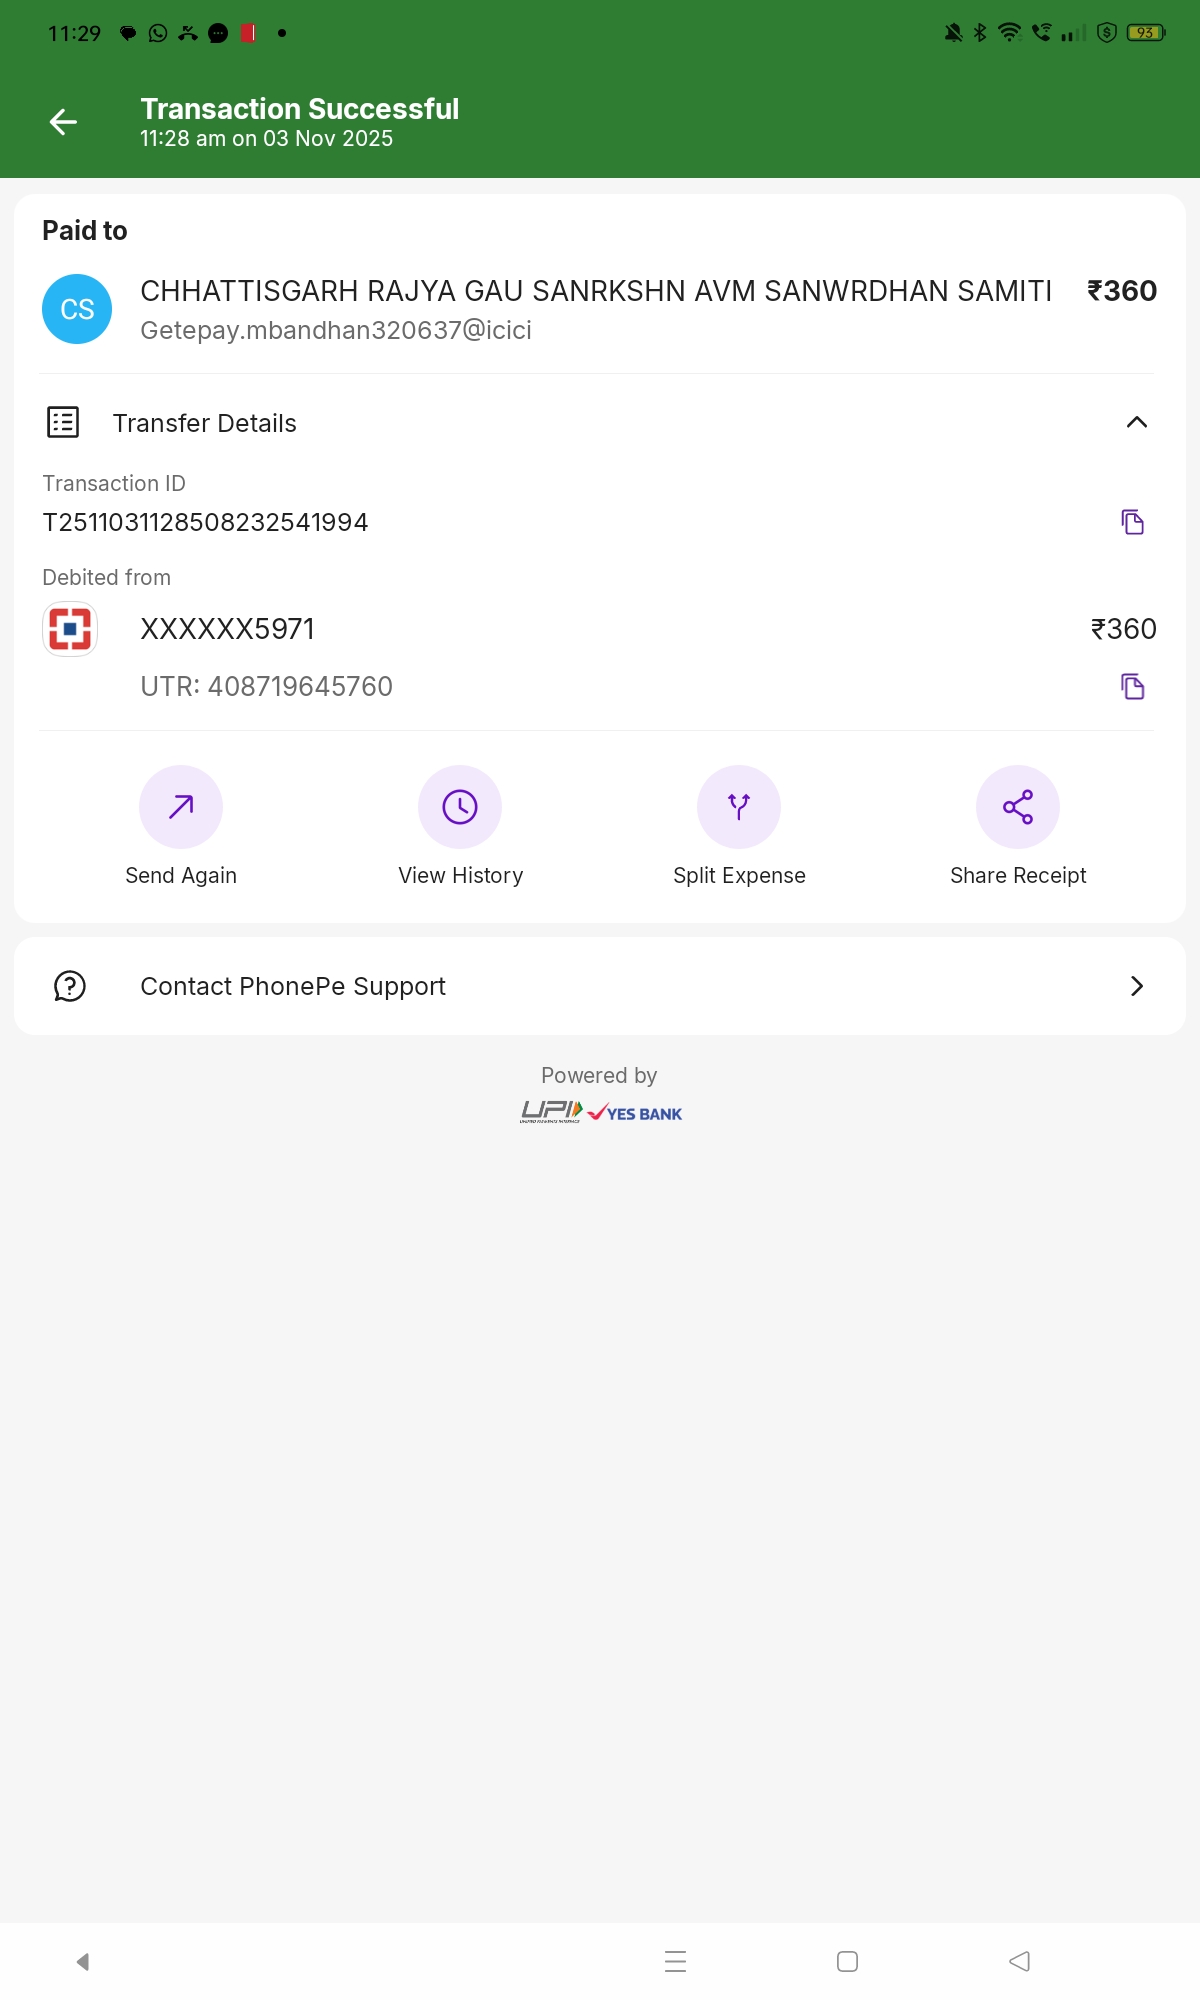Copy the UTR number

coord(1132,687)
